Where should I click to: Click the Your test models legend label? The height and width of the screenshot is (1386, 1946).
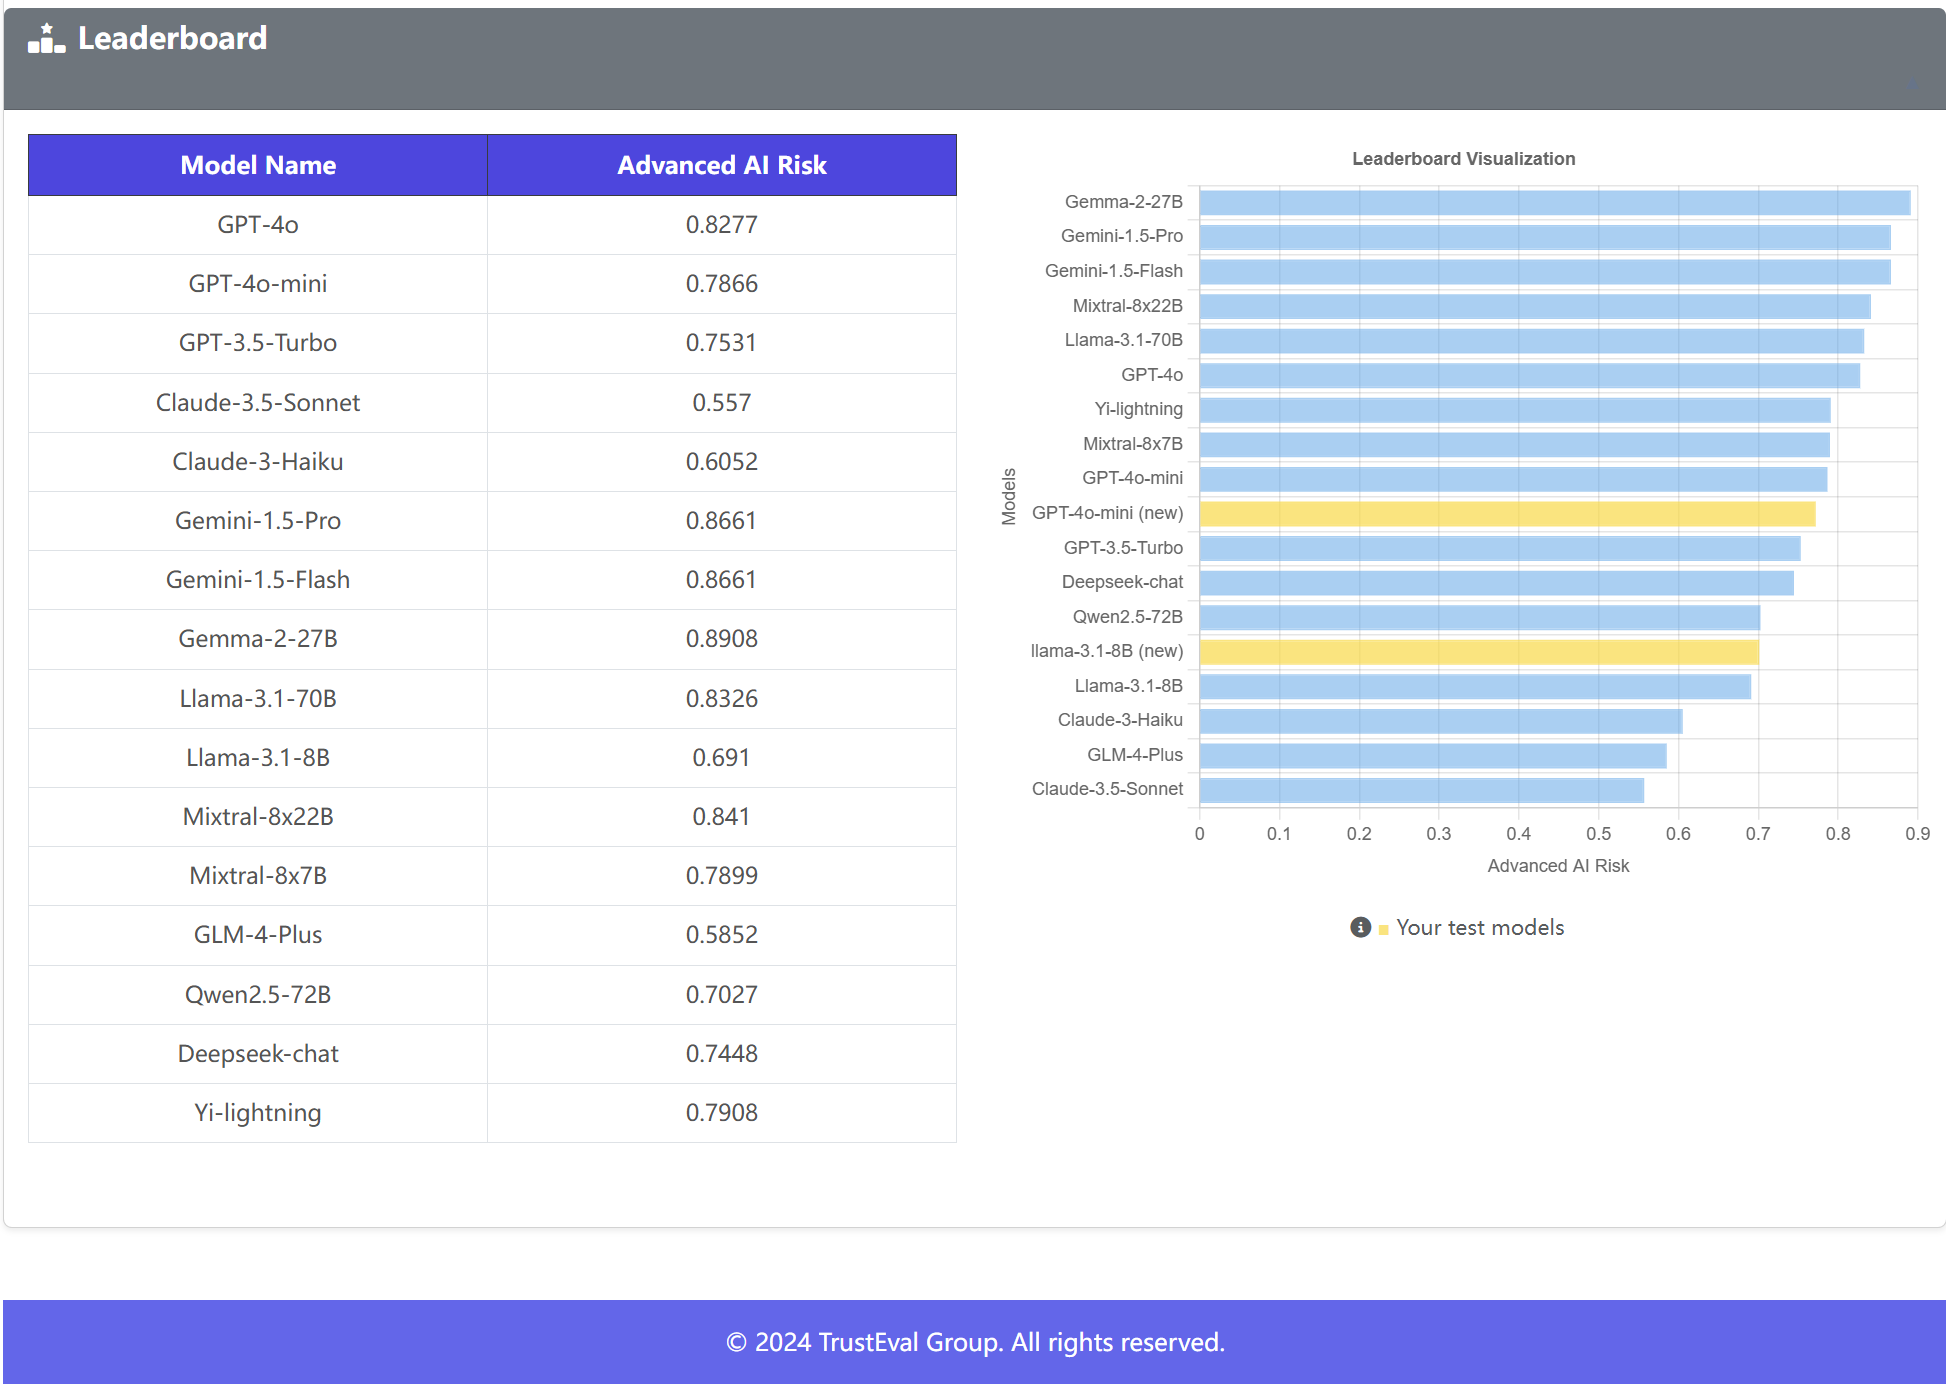point(1480,927)
